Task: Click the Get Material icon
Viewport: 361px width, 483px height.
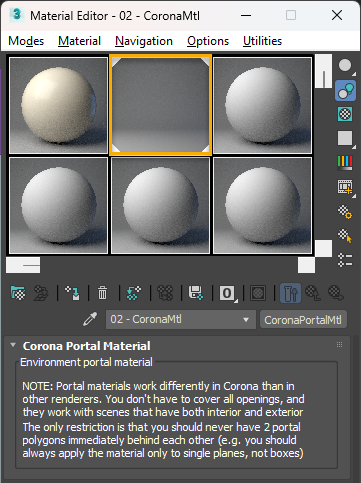Action: pos(18,293)
